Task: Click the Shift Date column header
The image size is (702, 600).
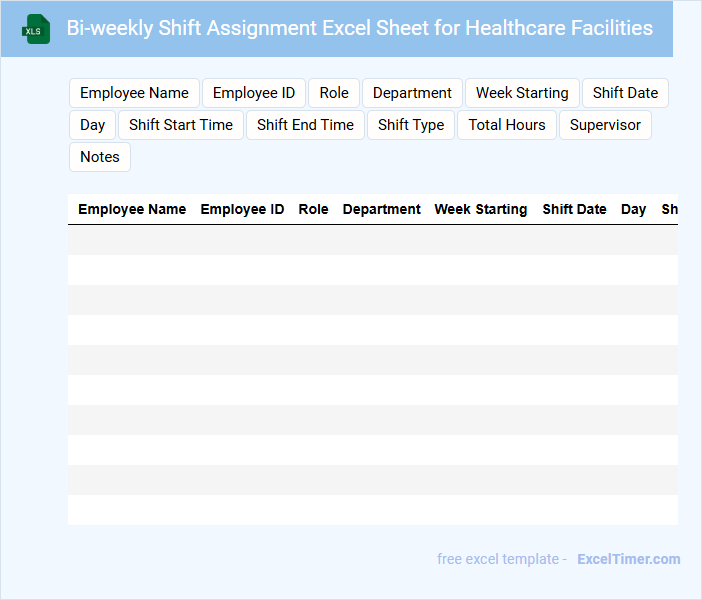Action: coord(575,210)
